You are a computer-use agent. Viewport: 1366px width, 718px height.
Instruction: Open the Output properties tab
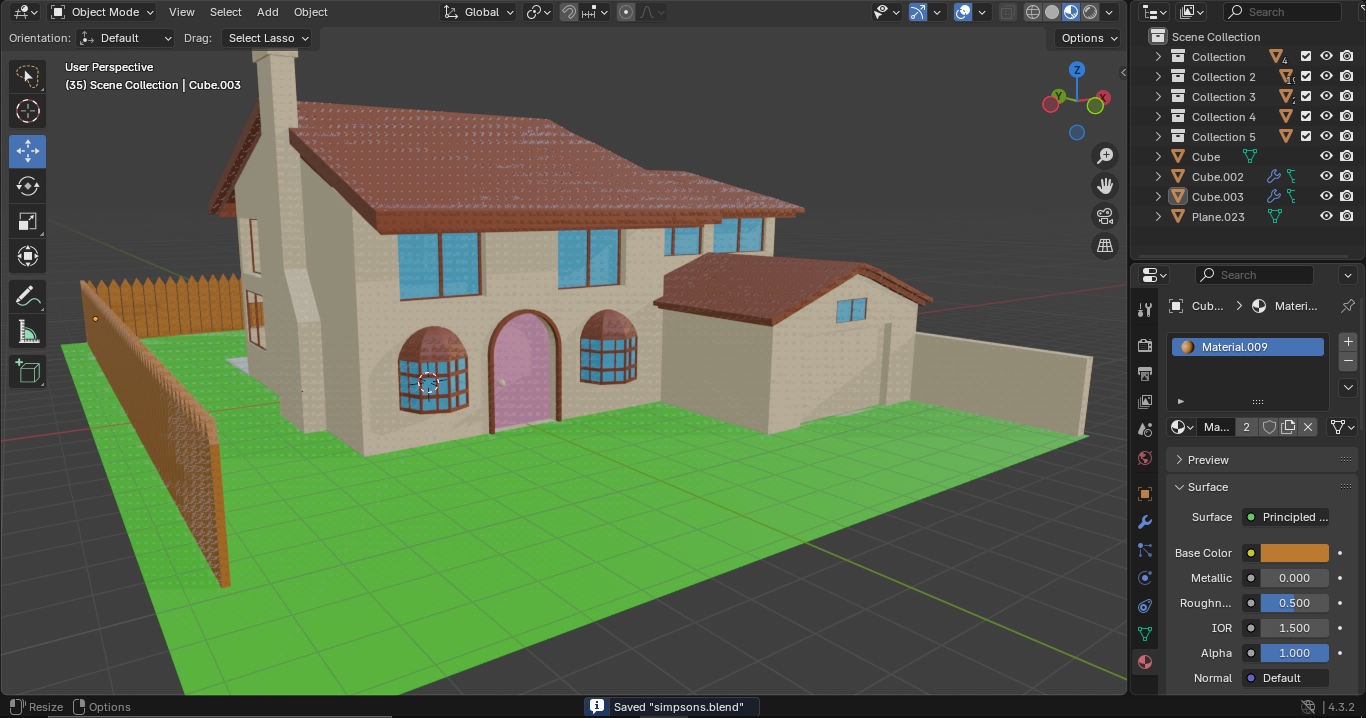(x=1146, y=373)
